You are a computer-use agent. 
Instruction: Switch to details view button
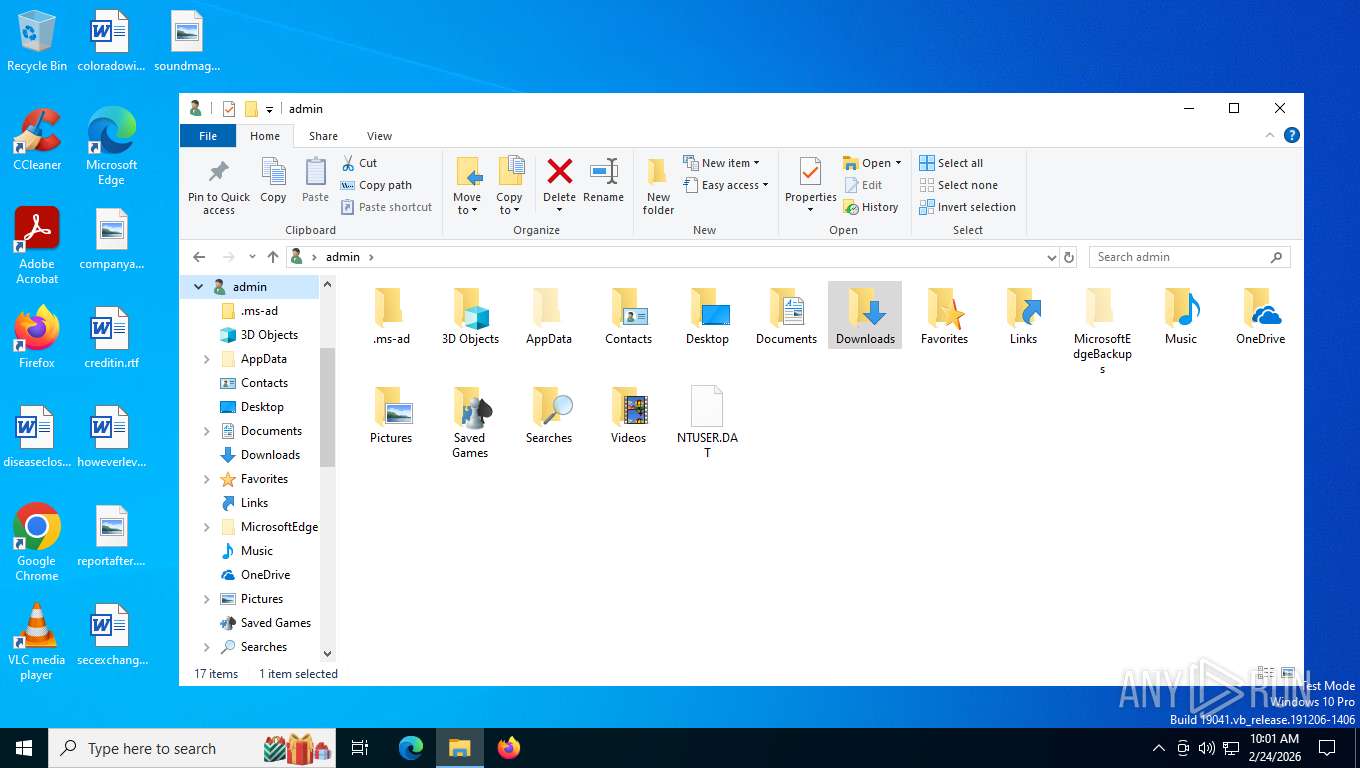pyautogui.click(x=1266, y=674)
